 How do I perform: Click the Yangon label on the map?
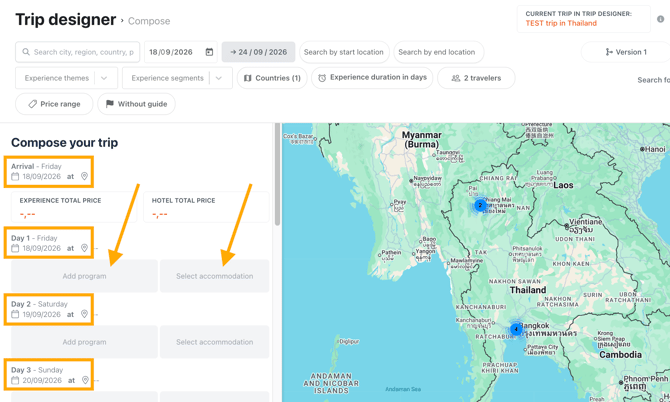click(x=426, y=251)
